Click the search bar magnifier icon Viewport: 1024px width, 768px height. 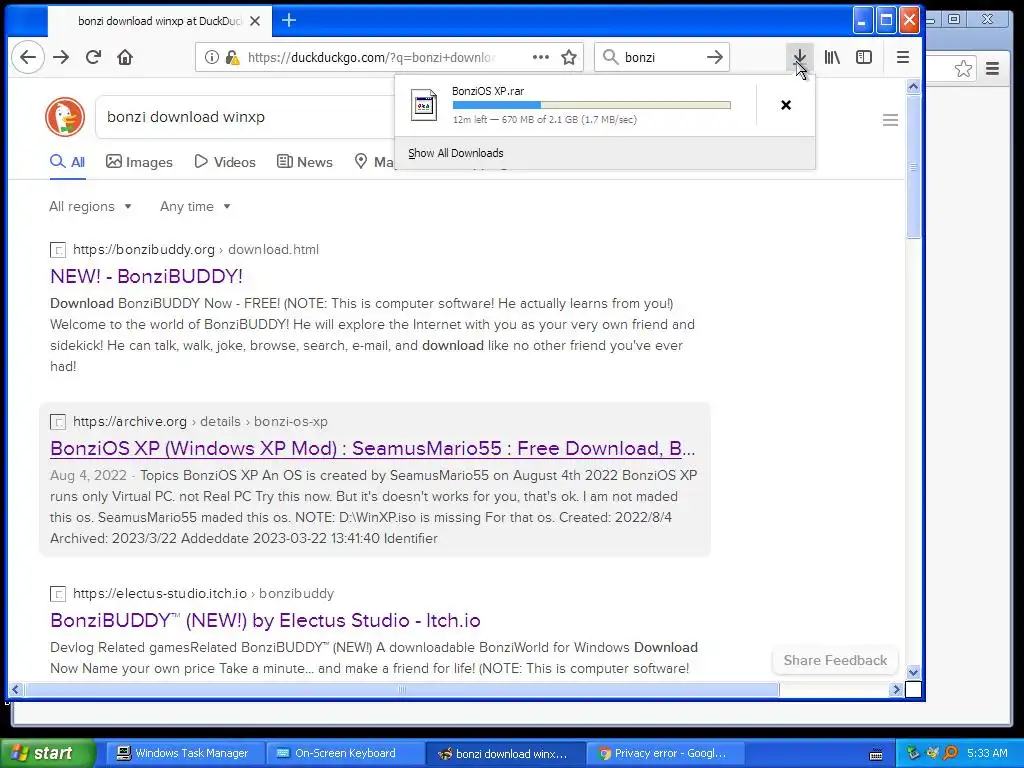pyautogui.click(x=610, y=57)
